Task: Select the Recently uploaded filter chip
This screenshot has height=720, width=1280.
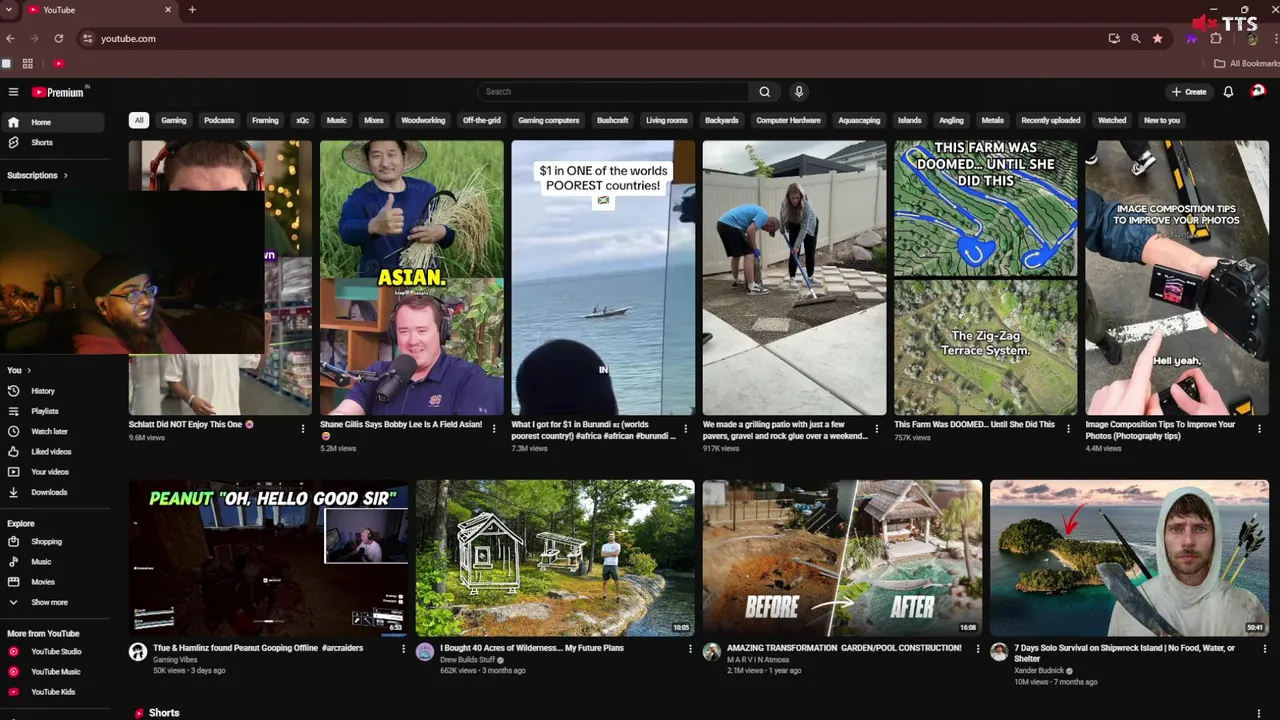Action: (1050, 120)
